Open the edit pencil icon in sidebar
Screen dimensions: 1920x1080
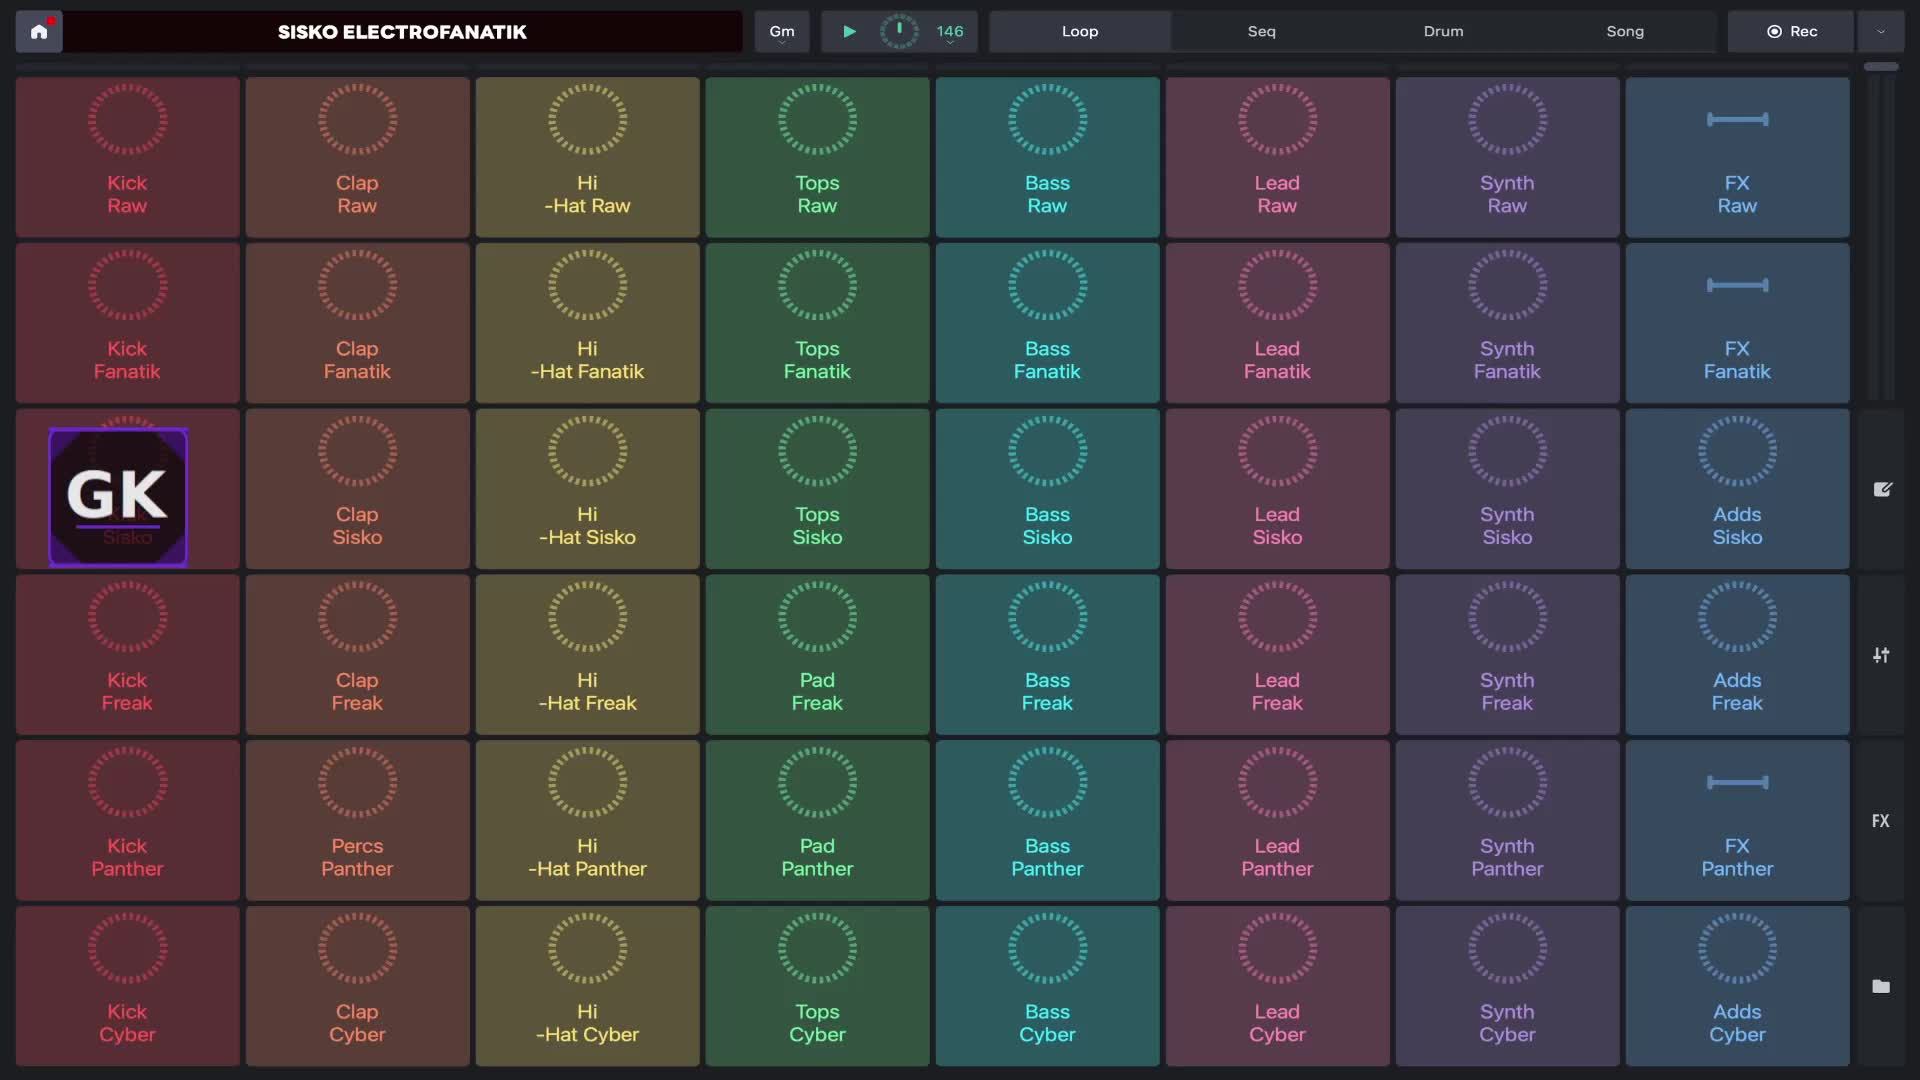tap(1882, 489)
